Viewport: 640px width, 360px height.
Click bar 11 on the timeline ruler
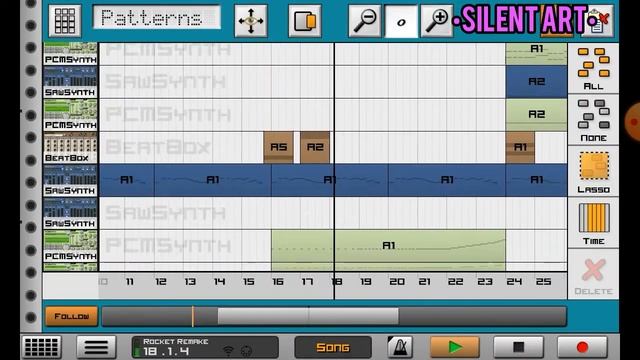[x=130, y=282]
